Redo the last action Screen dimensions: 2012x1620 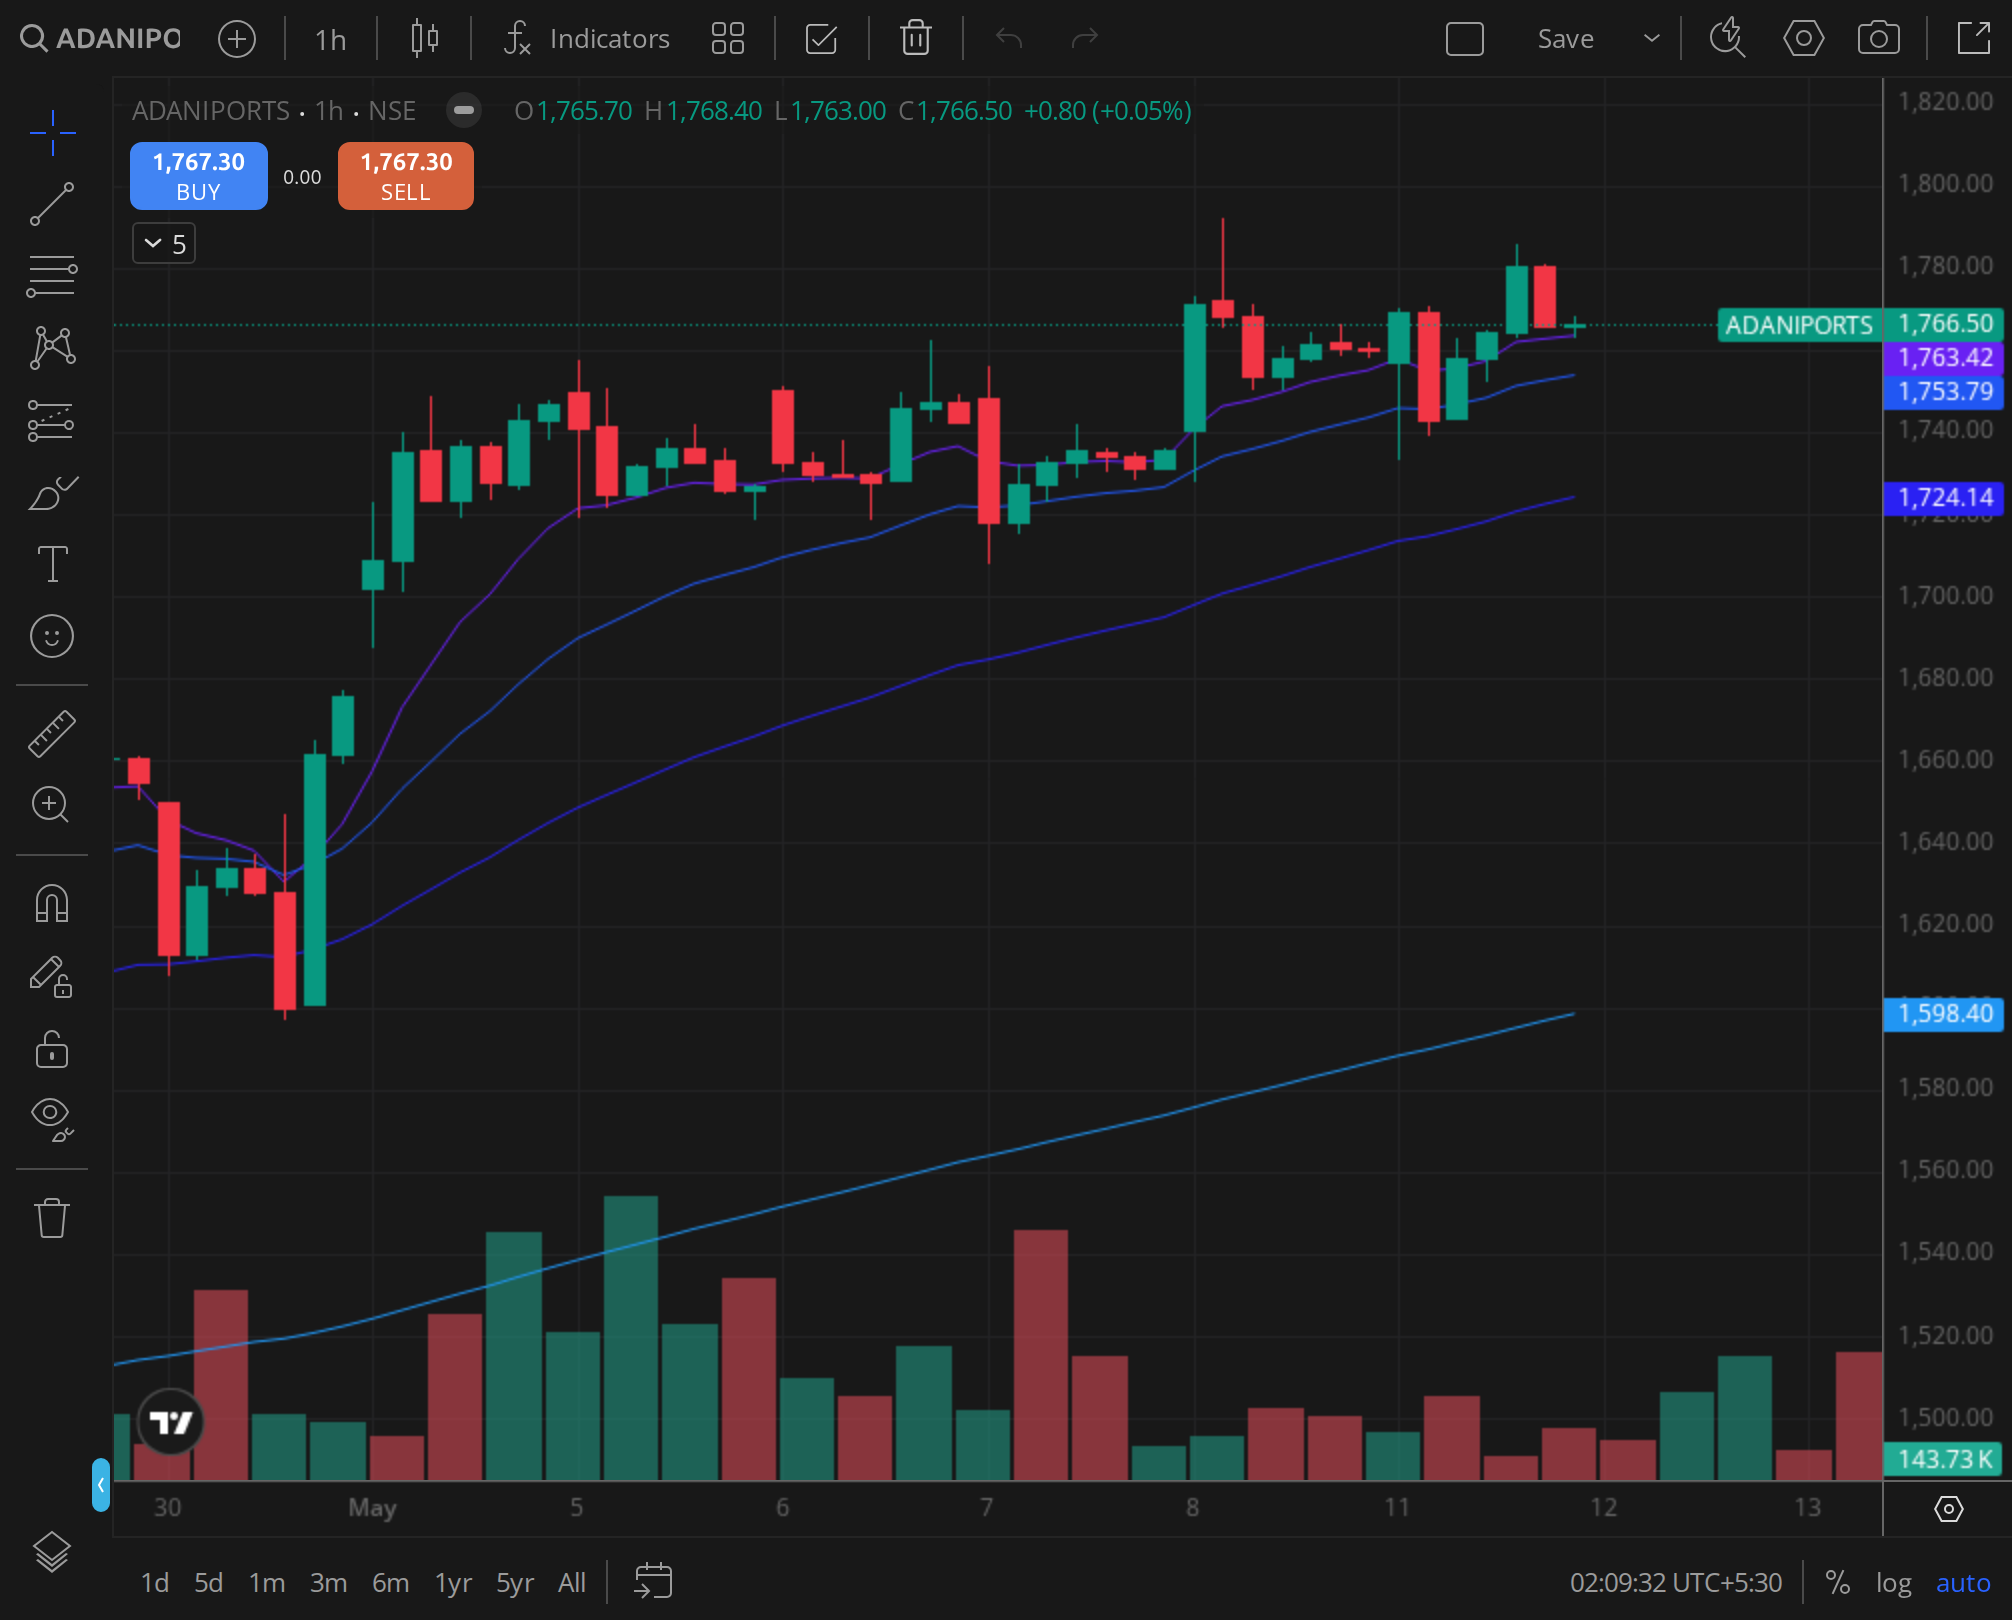(1084, 39)
